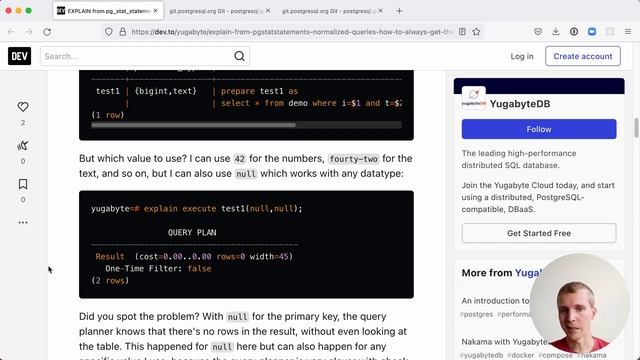Image resolution: width=640 pixels, height=360 pixels.
Task: Close the EXPLAIN from pg_stat tab
Action: click(x=156, y=11)
